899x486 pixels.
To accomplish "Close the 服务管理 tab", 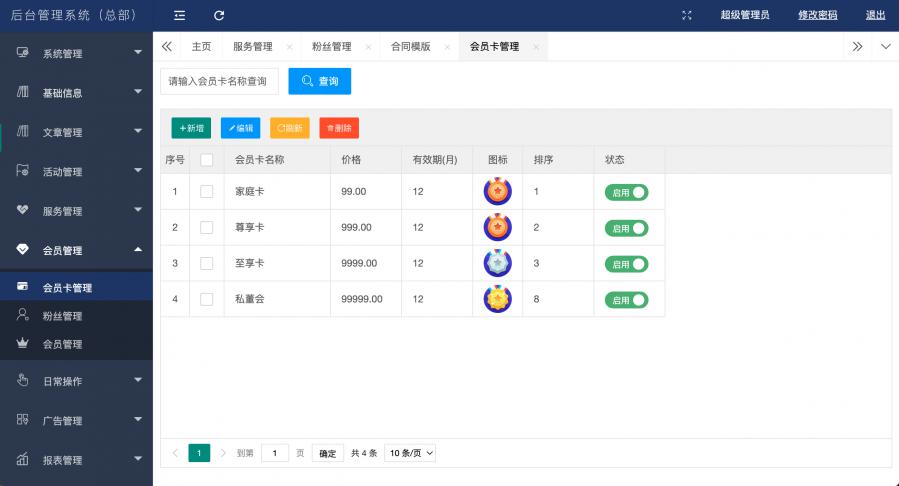I will 289,47.
